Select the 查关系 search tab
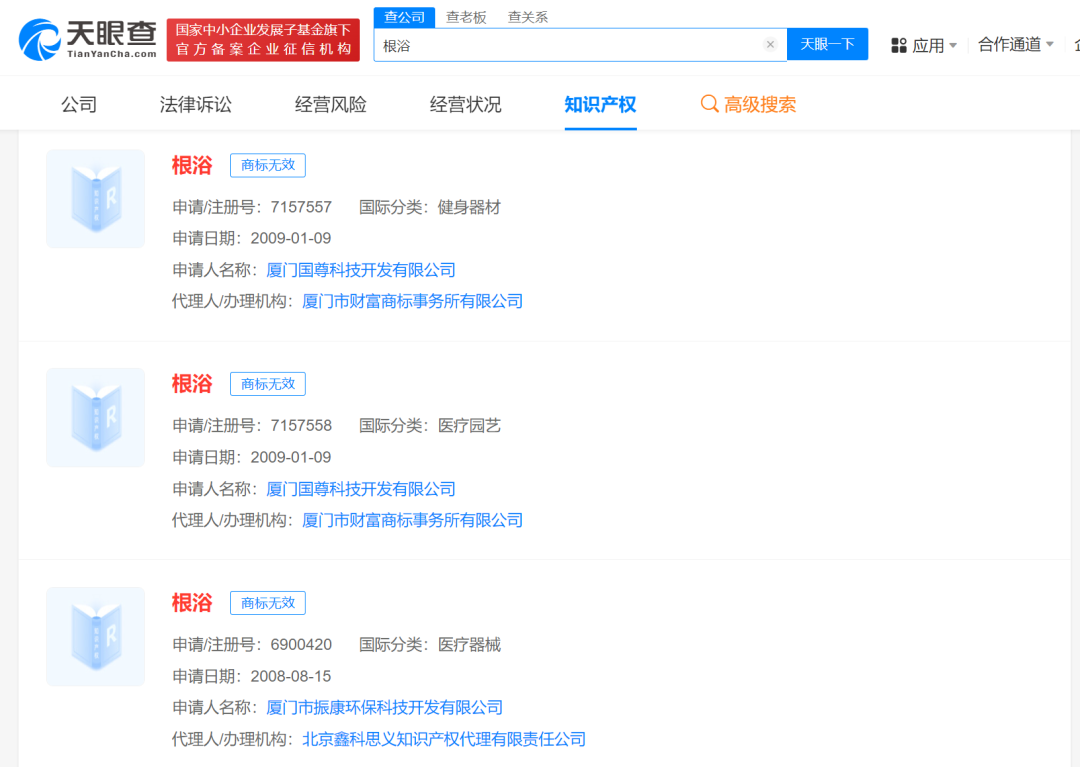1080x767 pixels. [x=528, y=17]
